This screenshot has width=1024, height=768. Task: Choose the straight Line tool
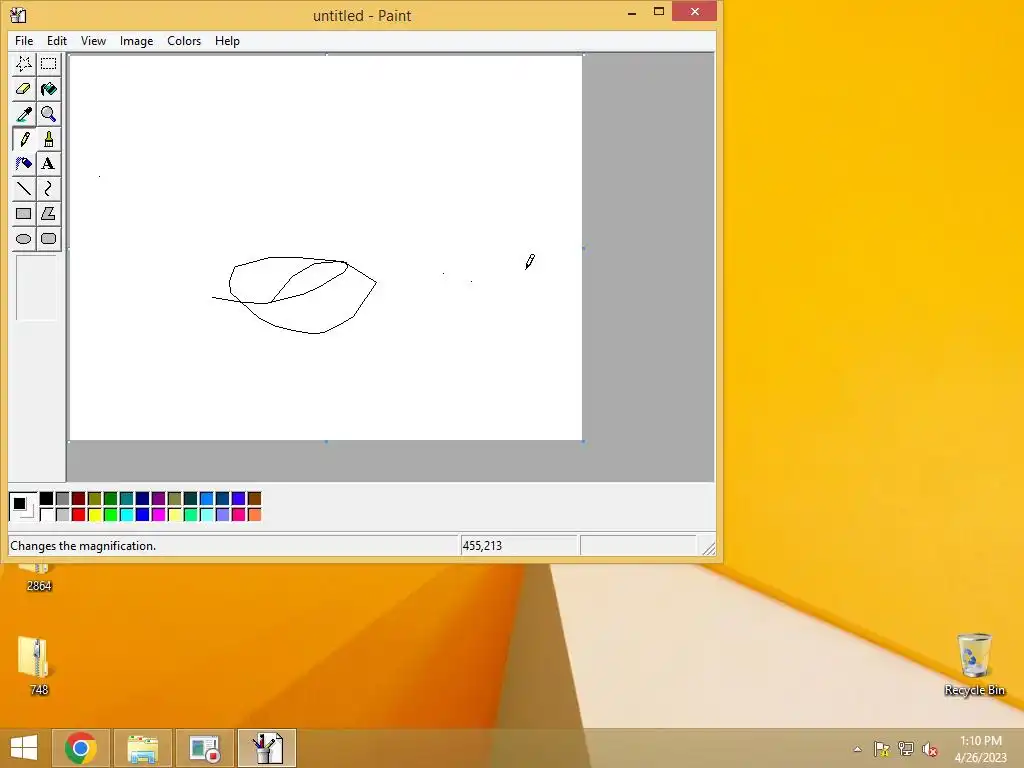tap(24, 189)
